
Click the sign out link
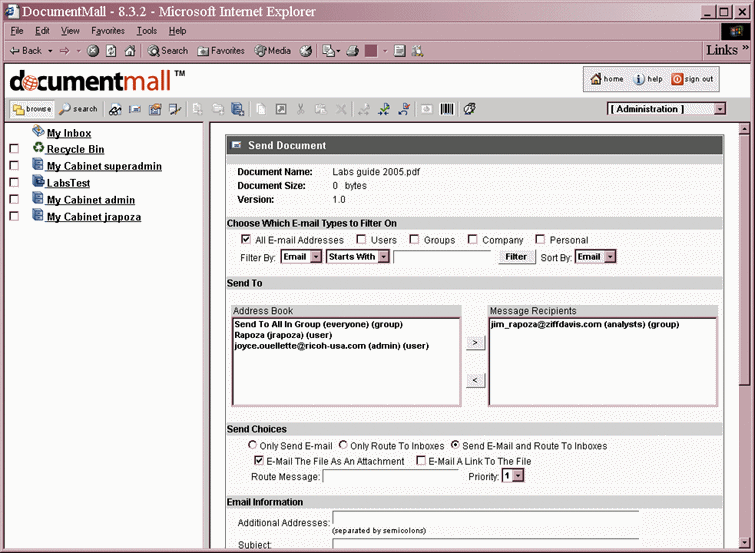click(x=693, y=79)
